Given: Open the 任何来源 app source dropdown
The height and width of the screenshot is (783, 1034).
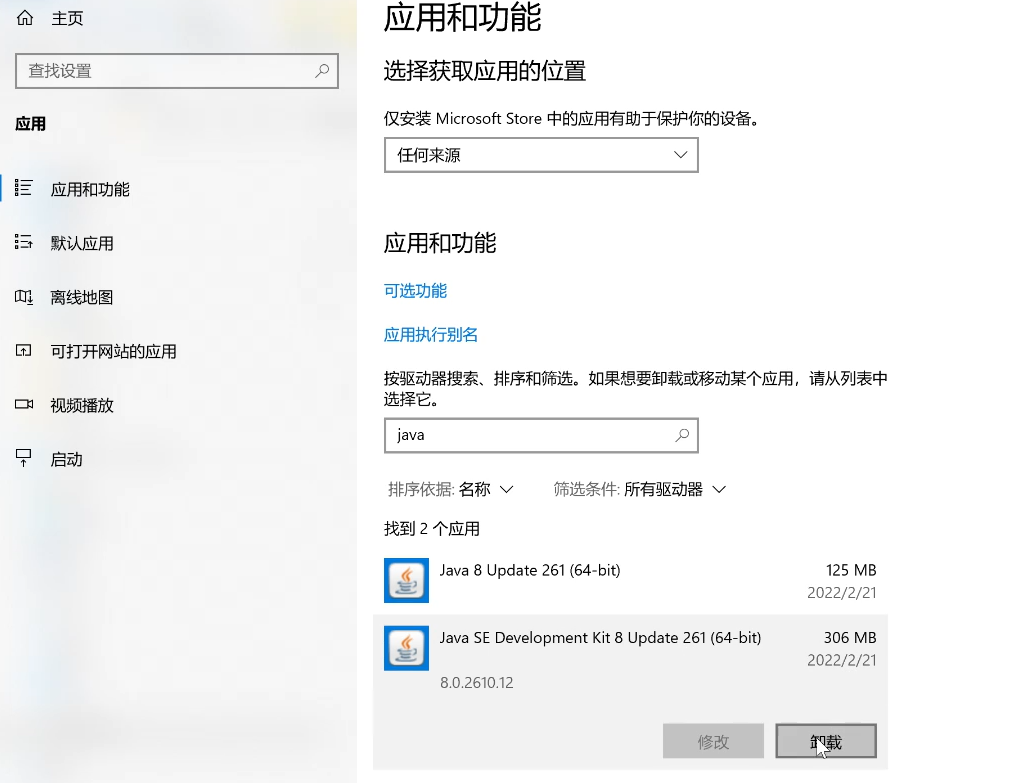Looking at the screenshot, I should click(x=541, y=155).
